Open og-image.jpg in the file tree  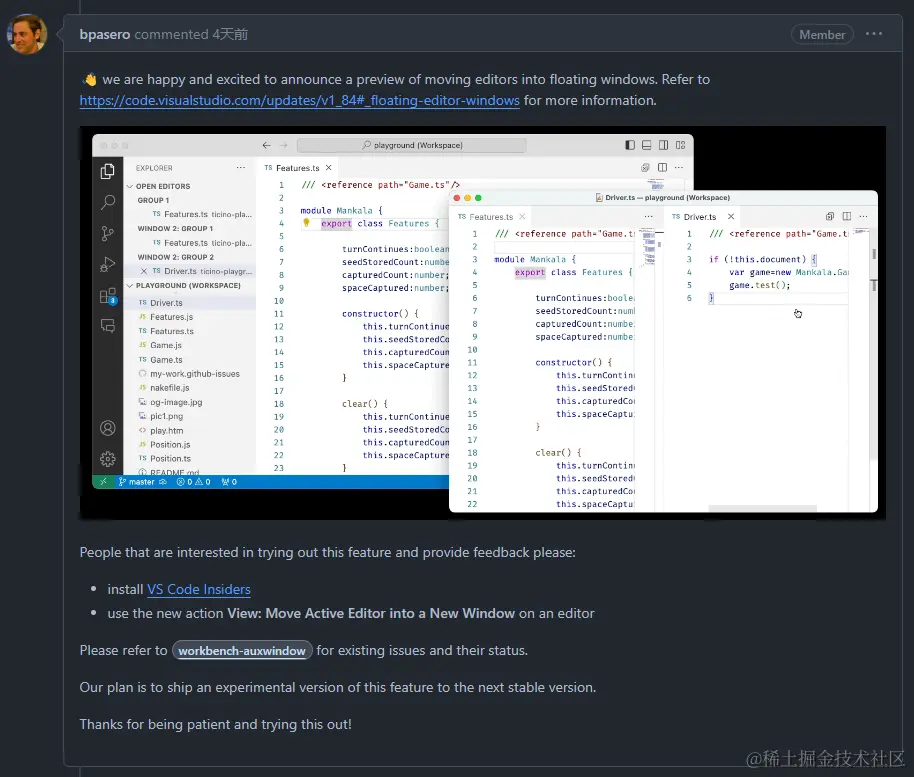click(x=190, y=402)
